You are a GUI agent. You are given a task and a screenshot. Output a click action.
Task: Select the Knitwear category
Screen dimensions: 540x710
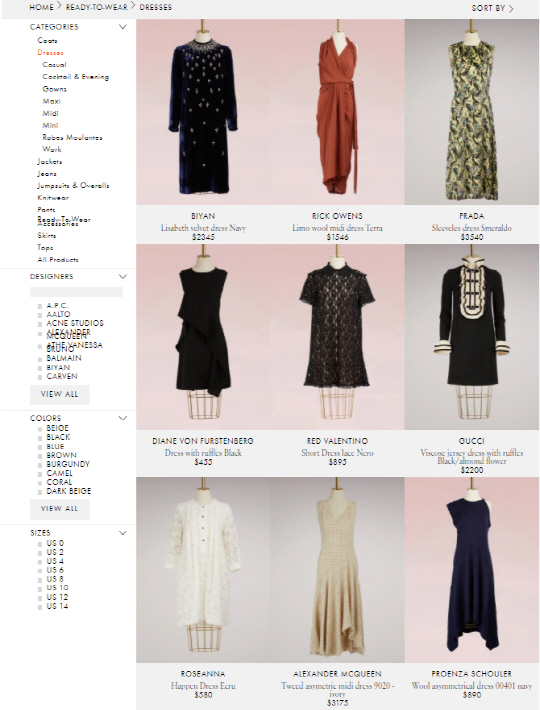(x=53, y=197)
